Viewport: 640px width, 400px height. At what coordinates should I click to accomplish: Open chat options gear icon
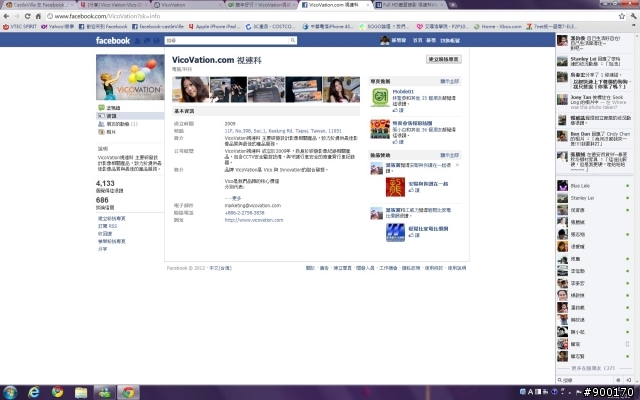618,380
